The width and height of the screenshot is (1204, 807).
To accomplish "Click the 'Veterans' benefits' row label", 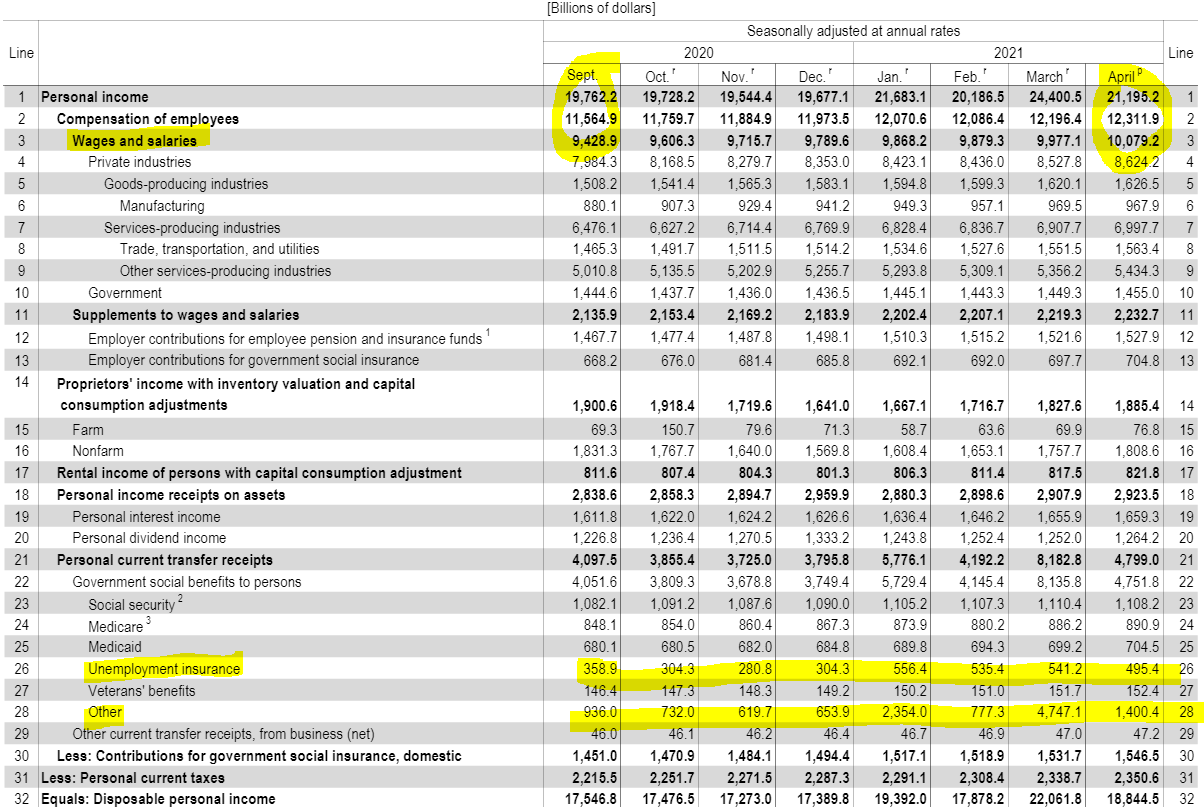I will pyautogui.click(x=142, y=691).
